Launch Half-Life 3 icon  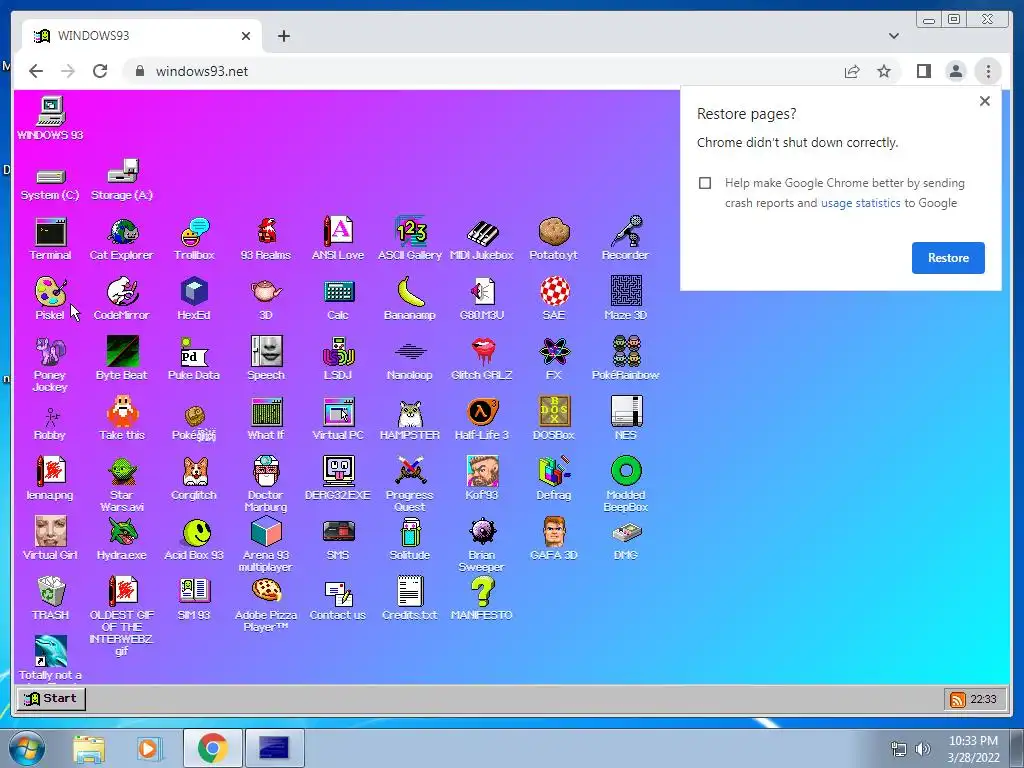[x=482, y=419]
